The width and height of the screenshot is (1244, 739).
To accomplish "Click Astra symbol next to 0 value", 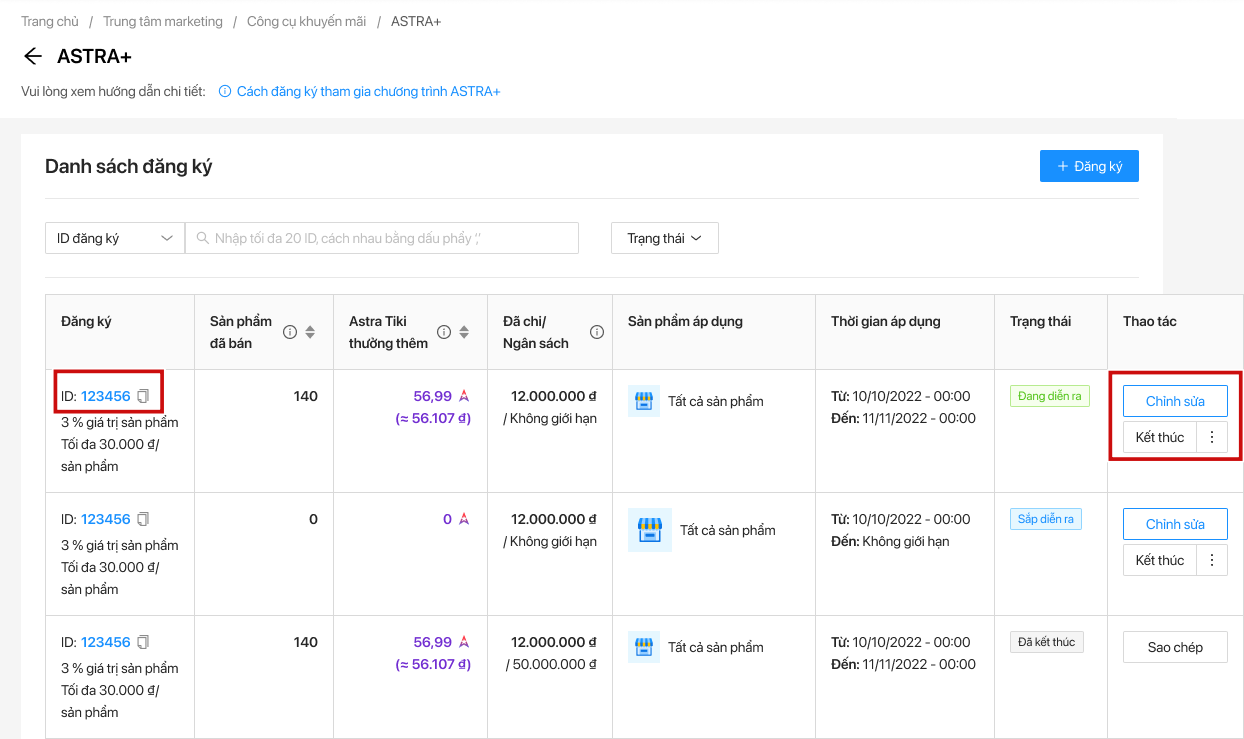I will pyautogui.click(x=464, y=519).
